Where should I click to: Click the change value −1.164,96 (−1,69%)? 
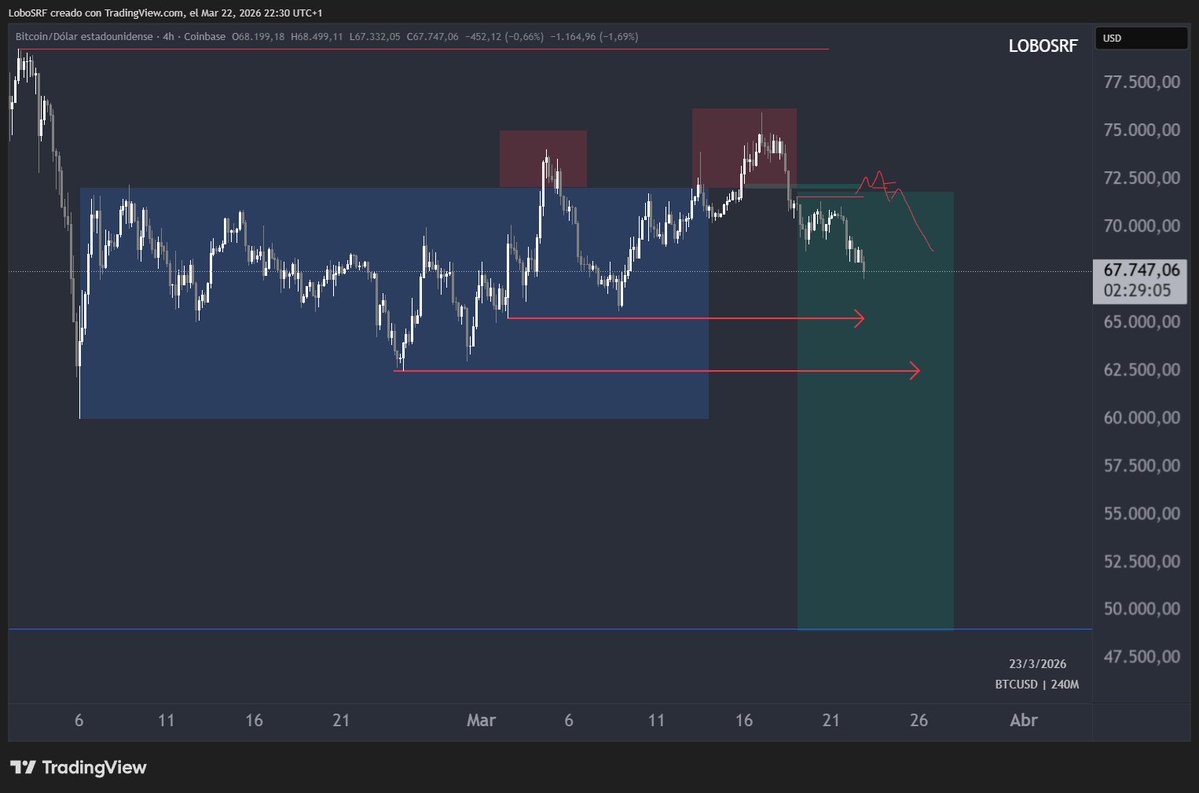pos(594,37)
